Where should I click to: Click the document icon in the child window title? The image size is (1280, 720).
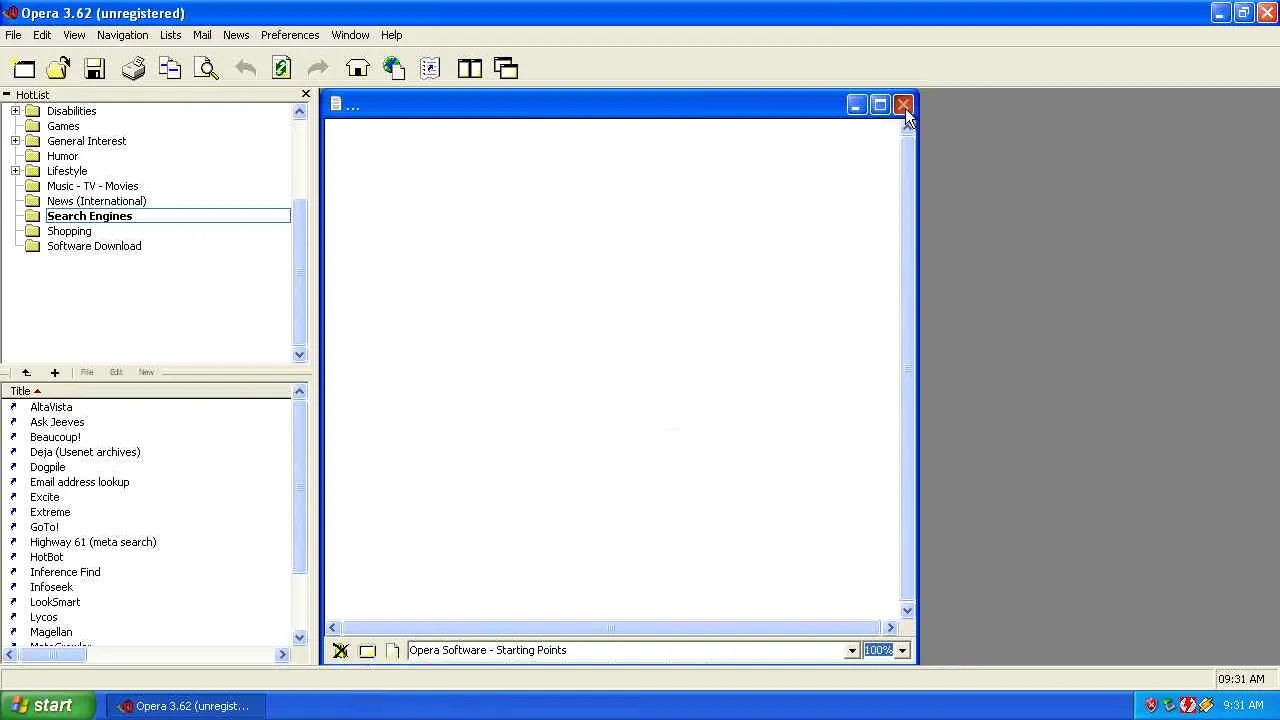click(x=336, y=104)
